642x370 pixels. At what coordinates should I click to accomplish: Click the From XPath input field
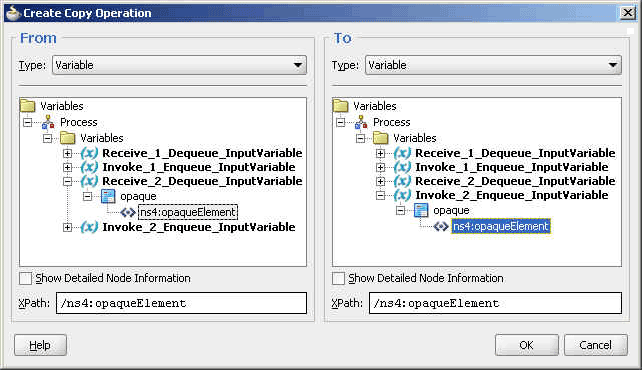click(x=181, y=303)
